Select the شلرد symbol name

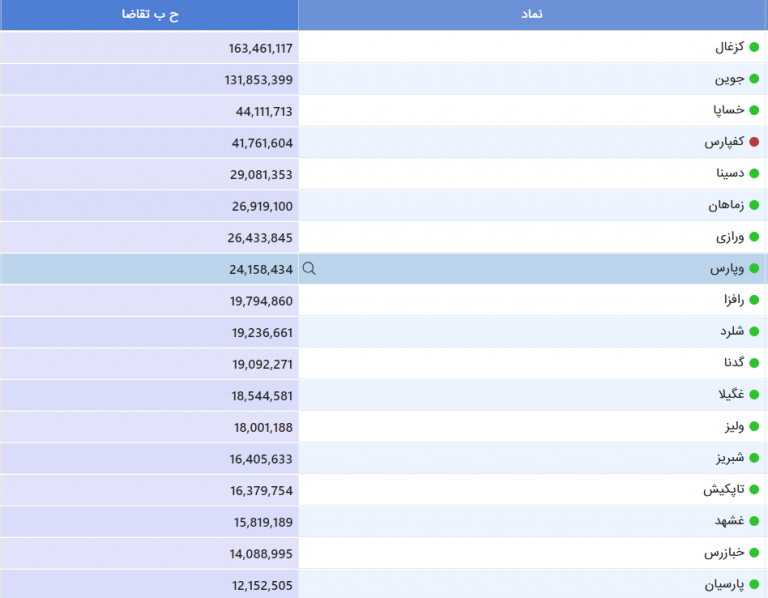(732, 332)
